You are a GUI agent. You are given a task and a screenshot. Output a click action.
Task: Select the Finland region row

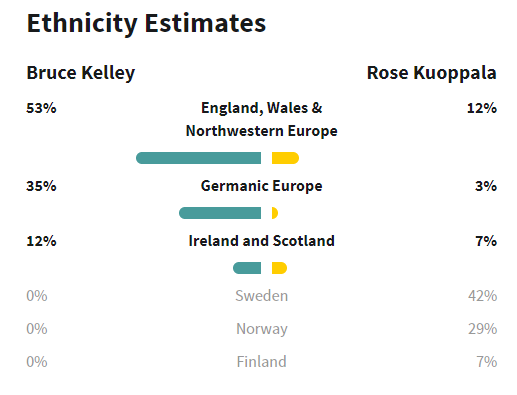click(262, 362)
